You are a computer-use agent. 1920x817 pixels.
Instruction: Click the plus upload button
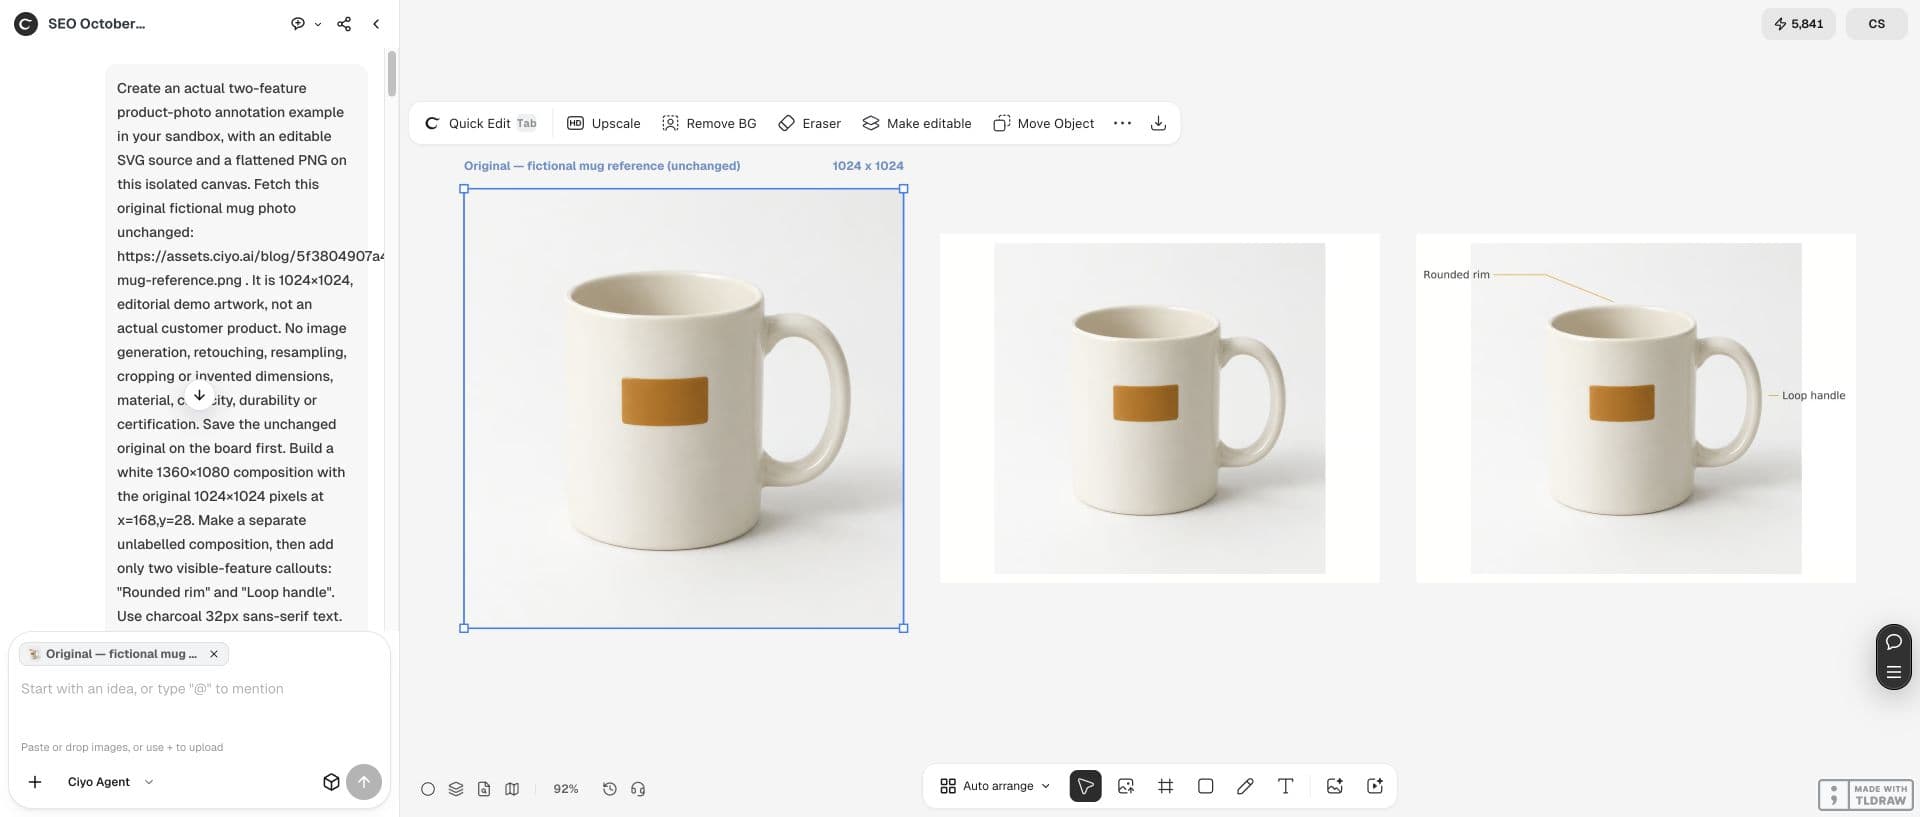[35, 782]
